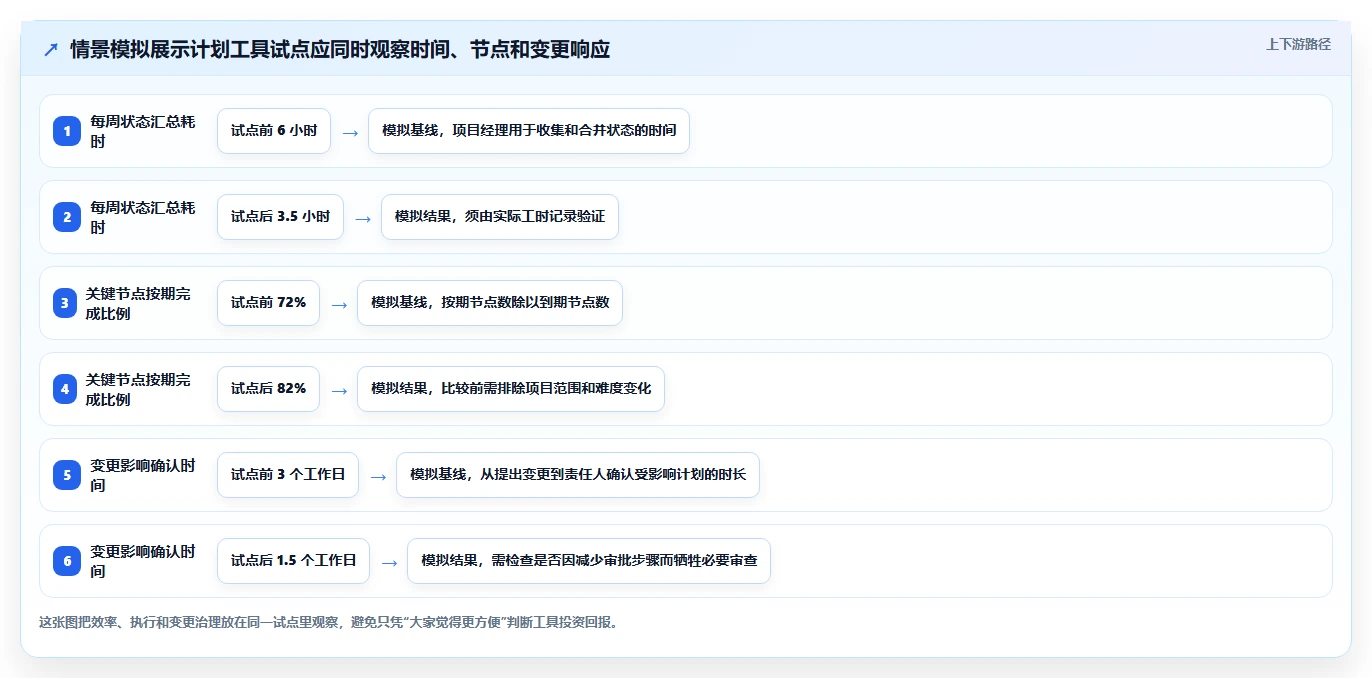Viewport: 1372px width, 678px height.
Task: Click the description 模拟基线，按期节点数除以到期节点数
Action: [x=490, y=303]
